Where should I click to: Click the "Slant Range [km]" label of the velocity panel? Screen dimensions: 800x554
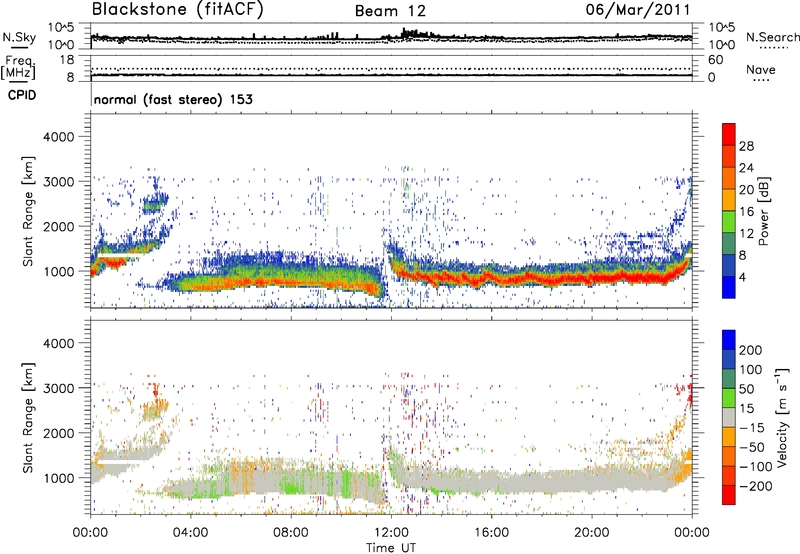coord(28,418)
